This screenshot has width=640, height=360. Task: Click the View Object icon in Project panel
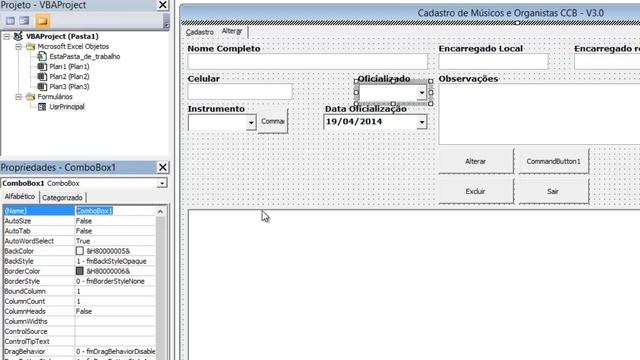[x=24, y=20]
